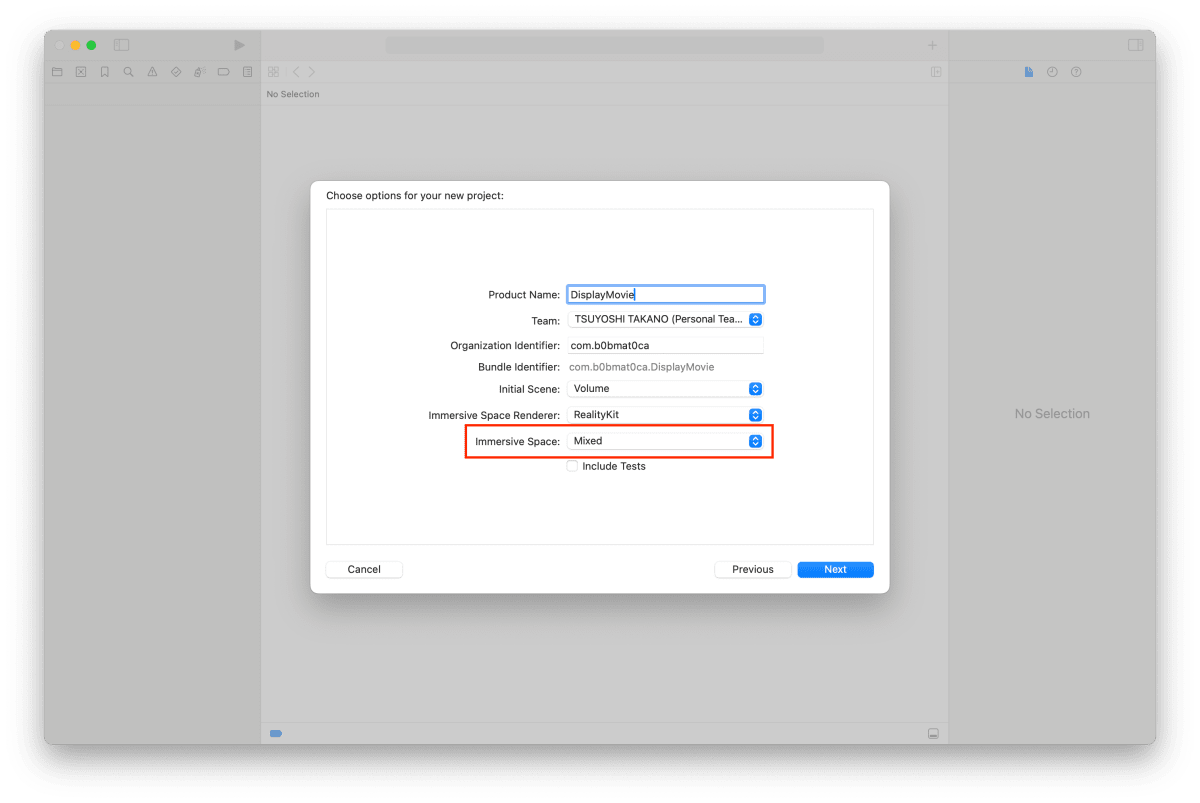
Task: Toggle the left navigator sidebar visibility
Action: pos(121,44)
